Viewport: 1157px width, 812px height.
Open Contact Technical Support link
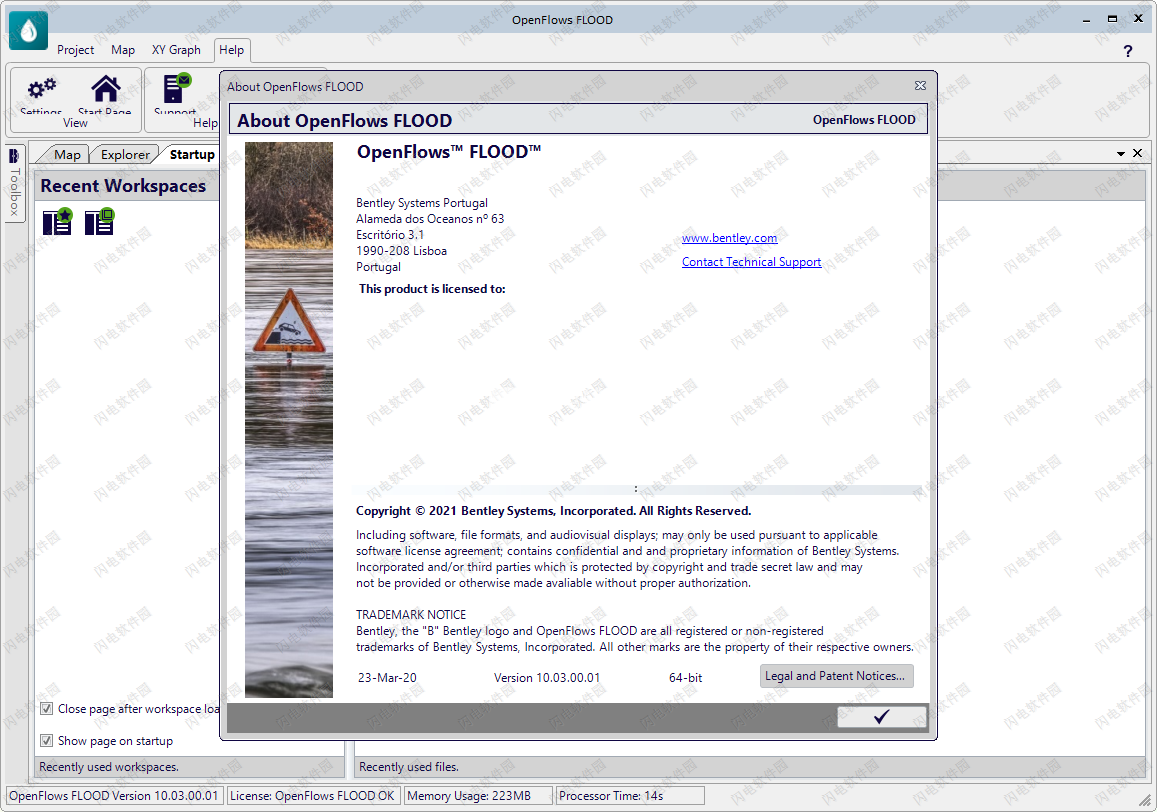751,262
